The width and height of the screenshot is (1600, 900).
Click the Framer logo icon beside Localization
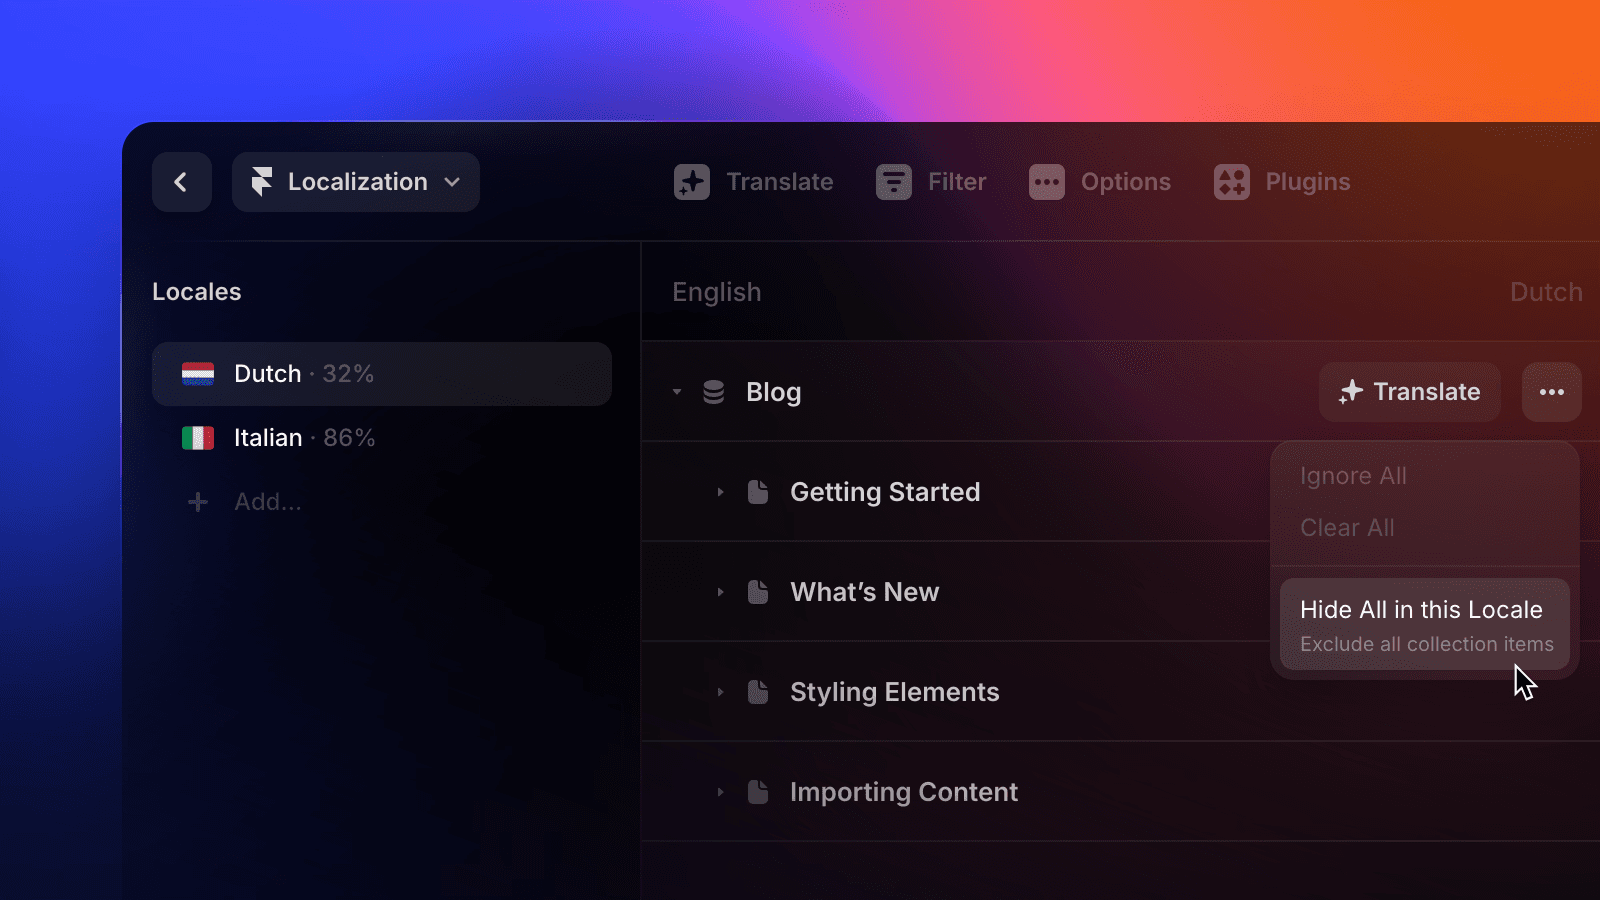tap(262, 182)
